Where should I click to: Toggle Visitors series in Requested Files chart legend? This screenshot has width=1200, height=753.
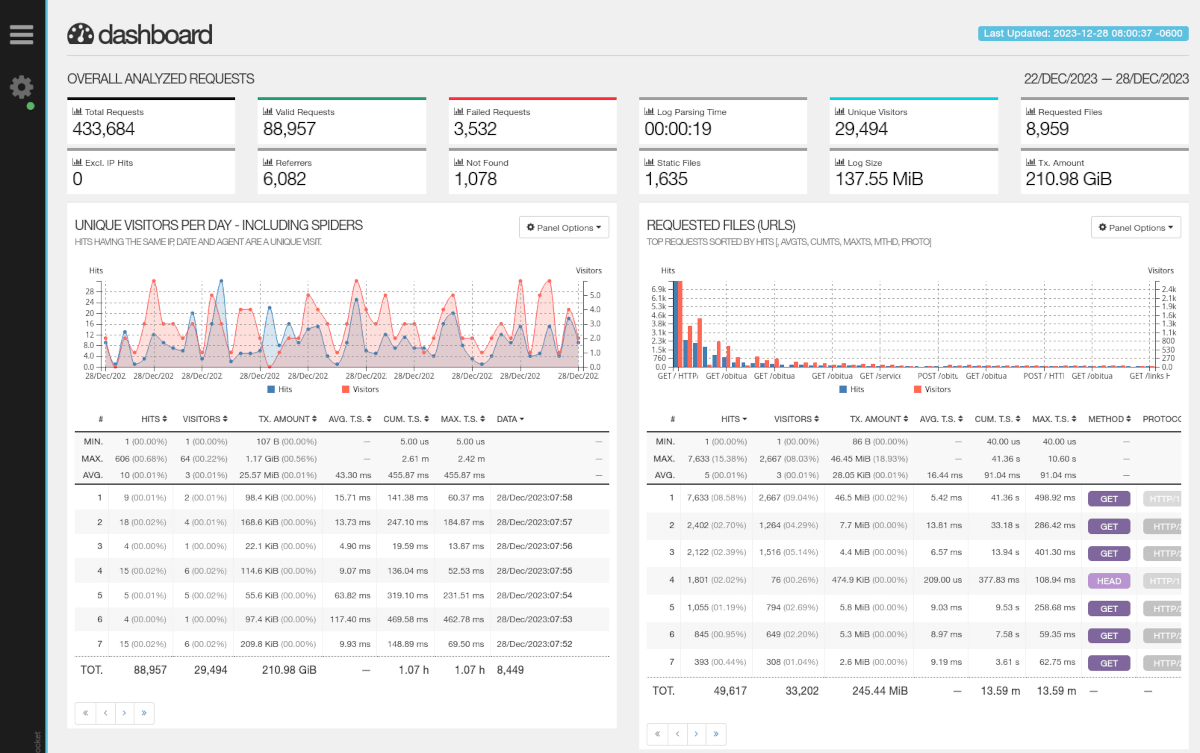click(933, 389)
